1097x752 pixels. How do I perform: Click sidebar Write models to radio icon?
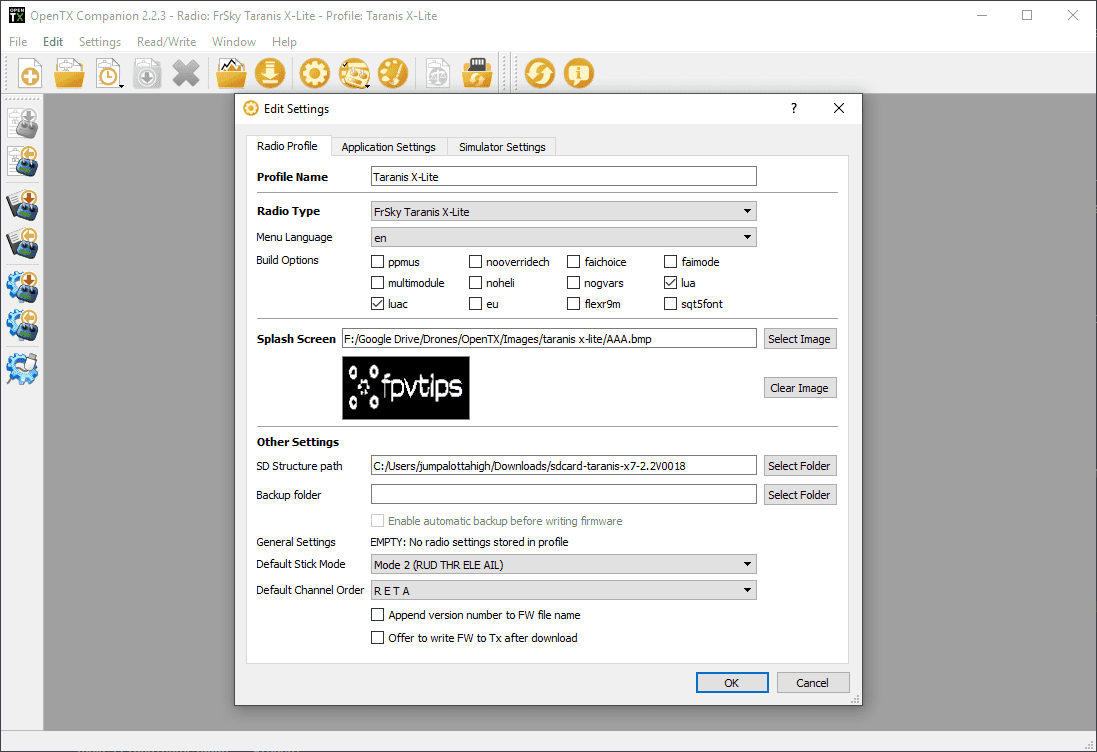(22, 123)
